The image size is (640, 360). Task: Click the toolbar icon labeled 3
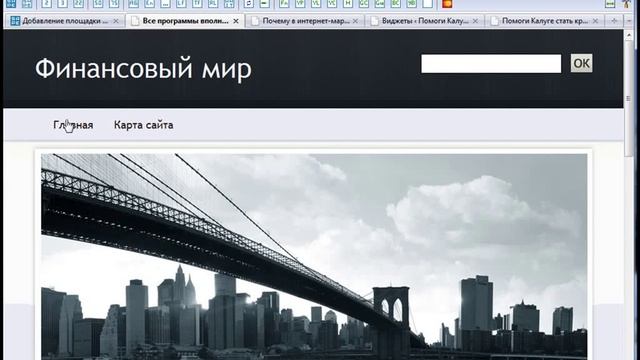pos(62,4)
